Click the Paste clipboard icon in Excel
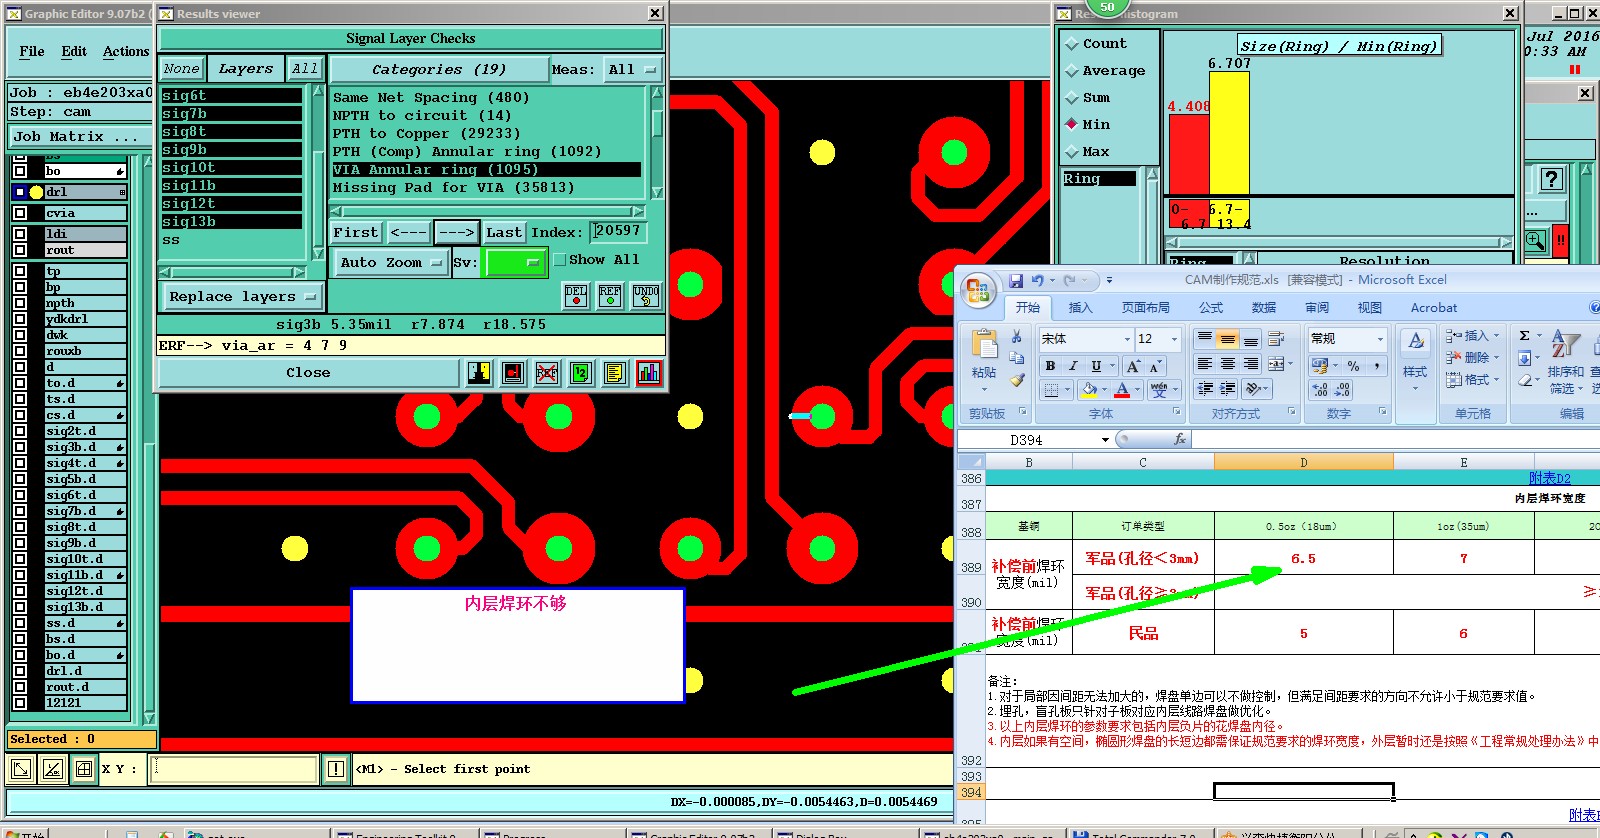This screenshot has height=838, width=1600. (984, 346)
